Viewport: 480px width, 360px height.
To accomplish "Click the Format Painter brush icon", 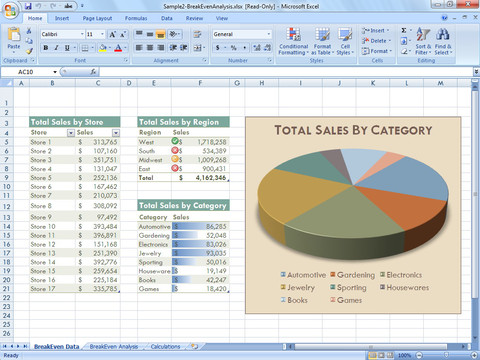I will 29,51.
